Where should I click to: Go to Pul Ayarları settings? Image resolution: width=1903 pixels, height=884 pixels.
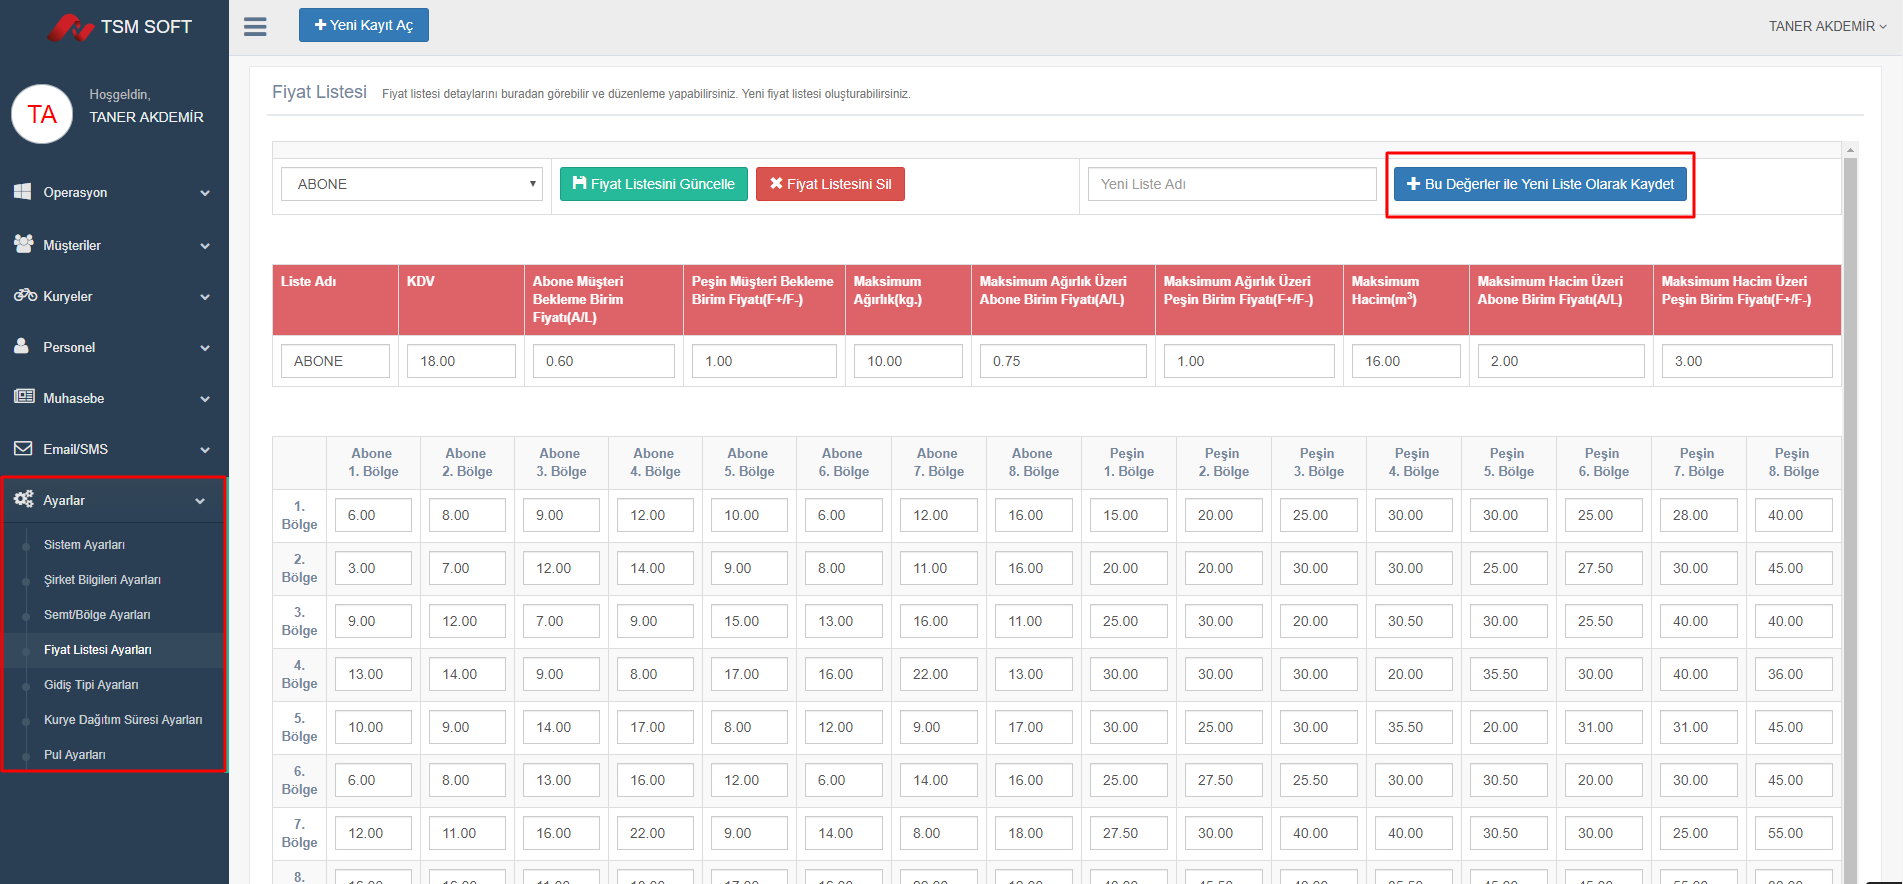74,755
